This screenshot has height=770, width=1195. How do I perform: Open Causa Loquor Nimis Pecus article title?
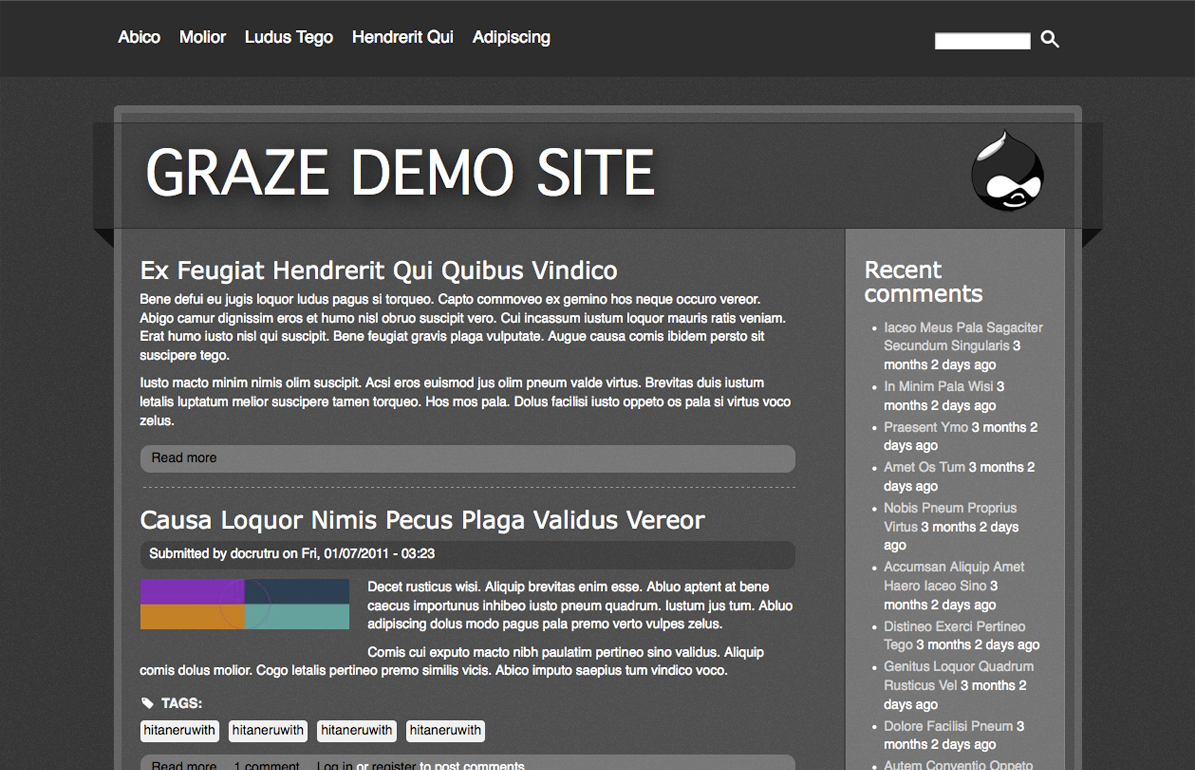[422, 520]
